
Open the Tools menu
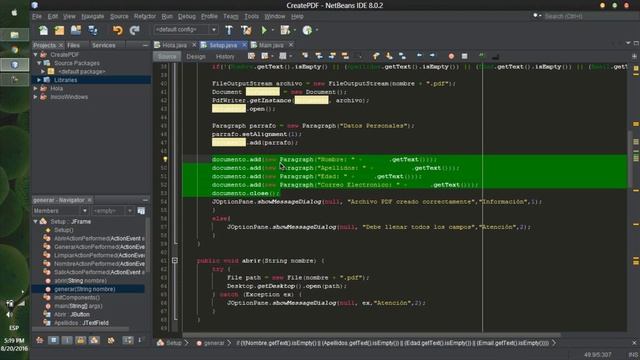(251, 16)
